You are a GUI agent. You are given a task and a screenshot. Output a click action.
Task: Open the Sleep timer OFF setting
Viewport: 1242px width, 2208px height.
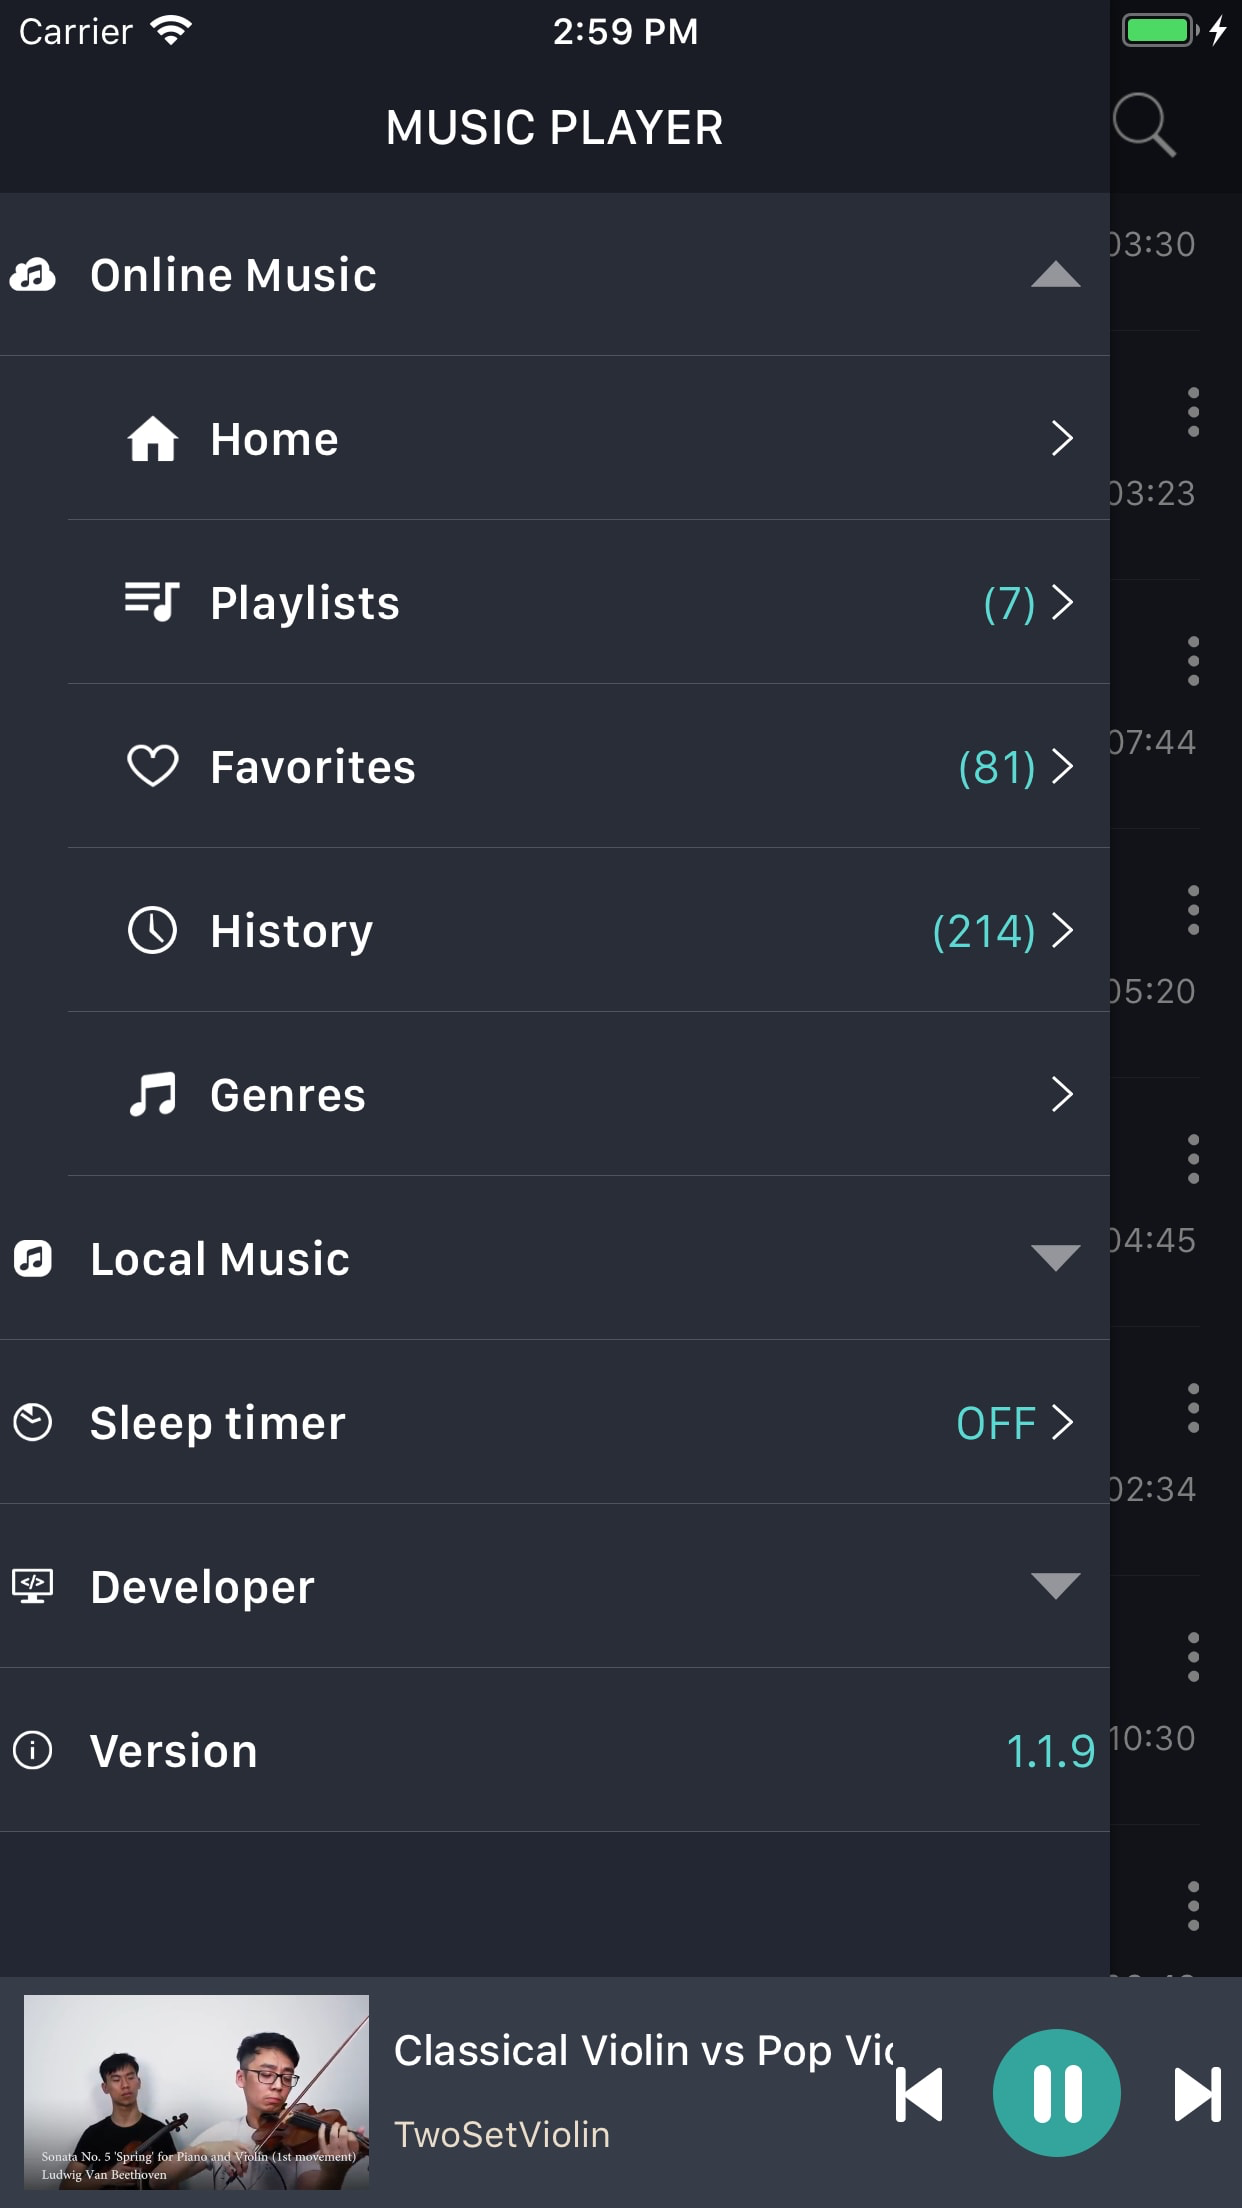1013,1422
